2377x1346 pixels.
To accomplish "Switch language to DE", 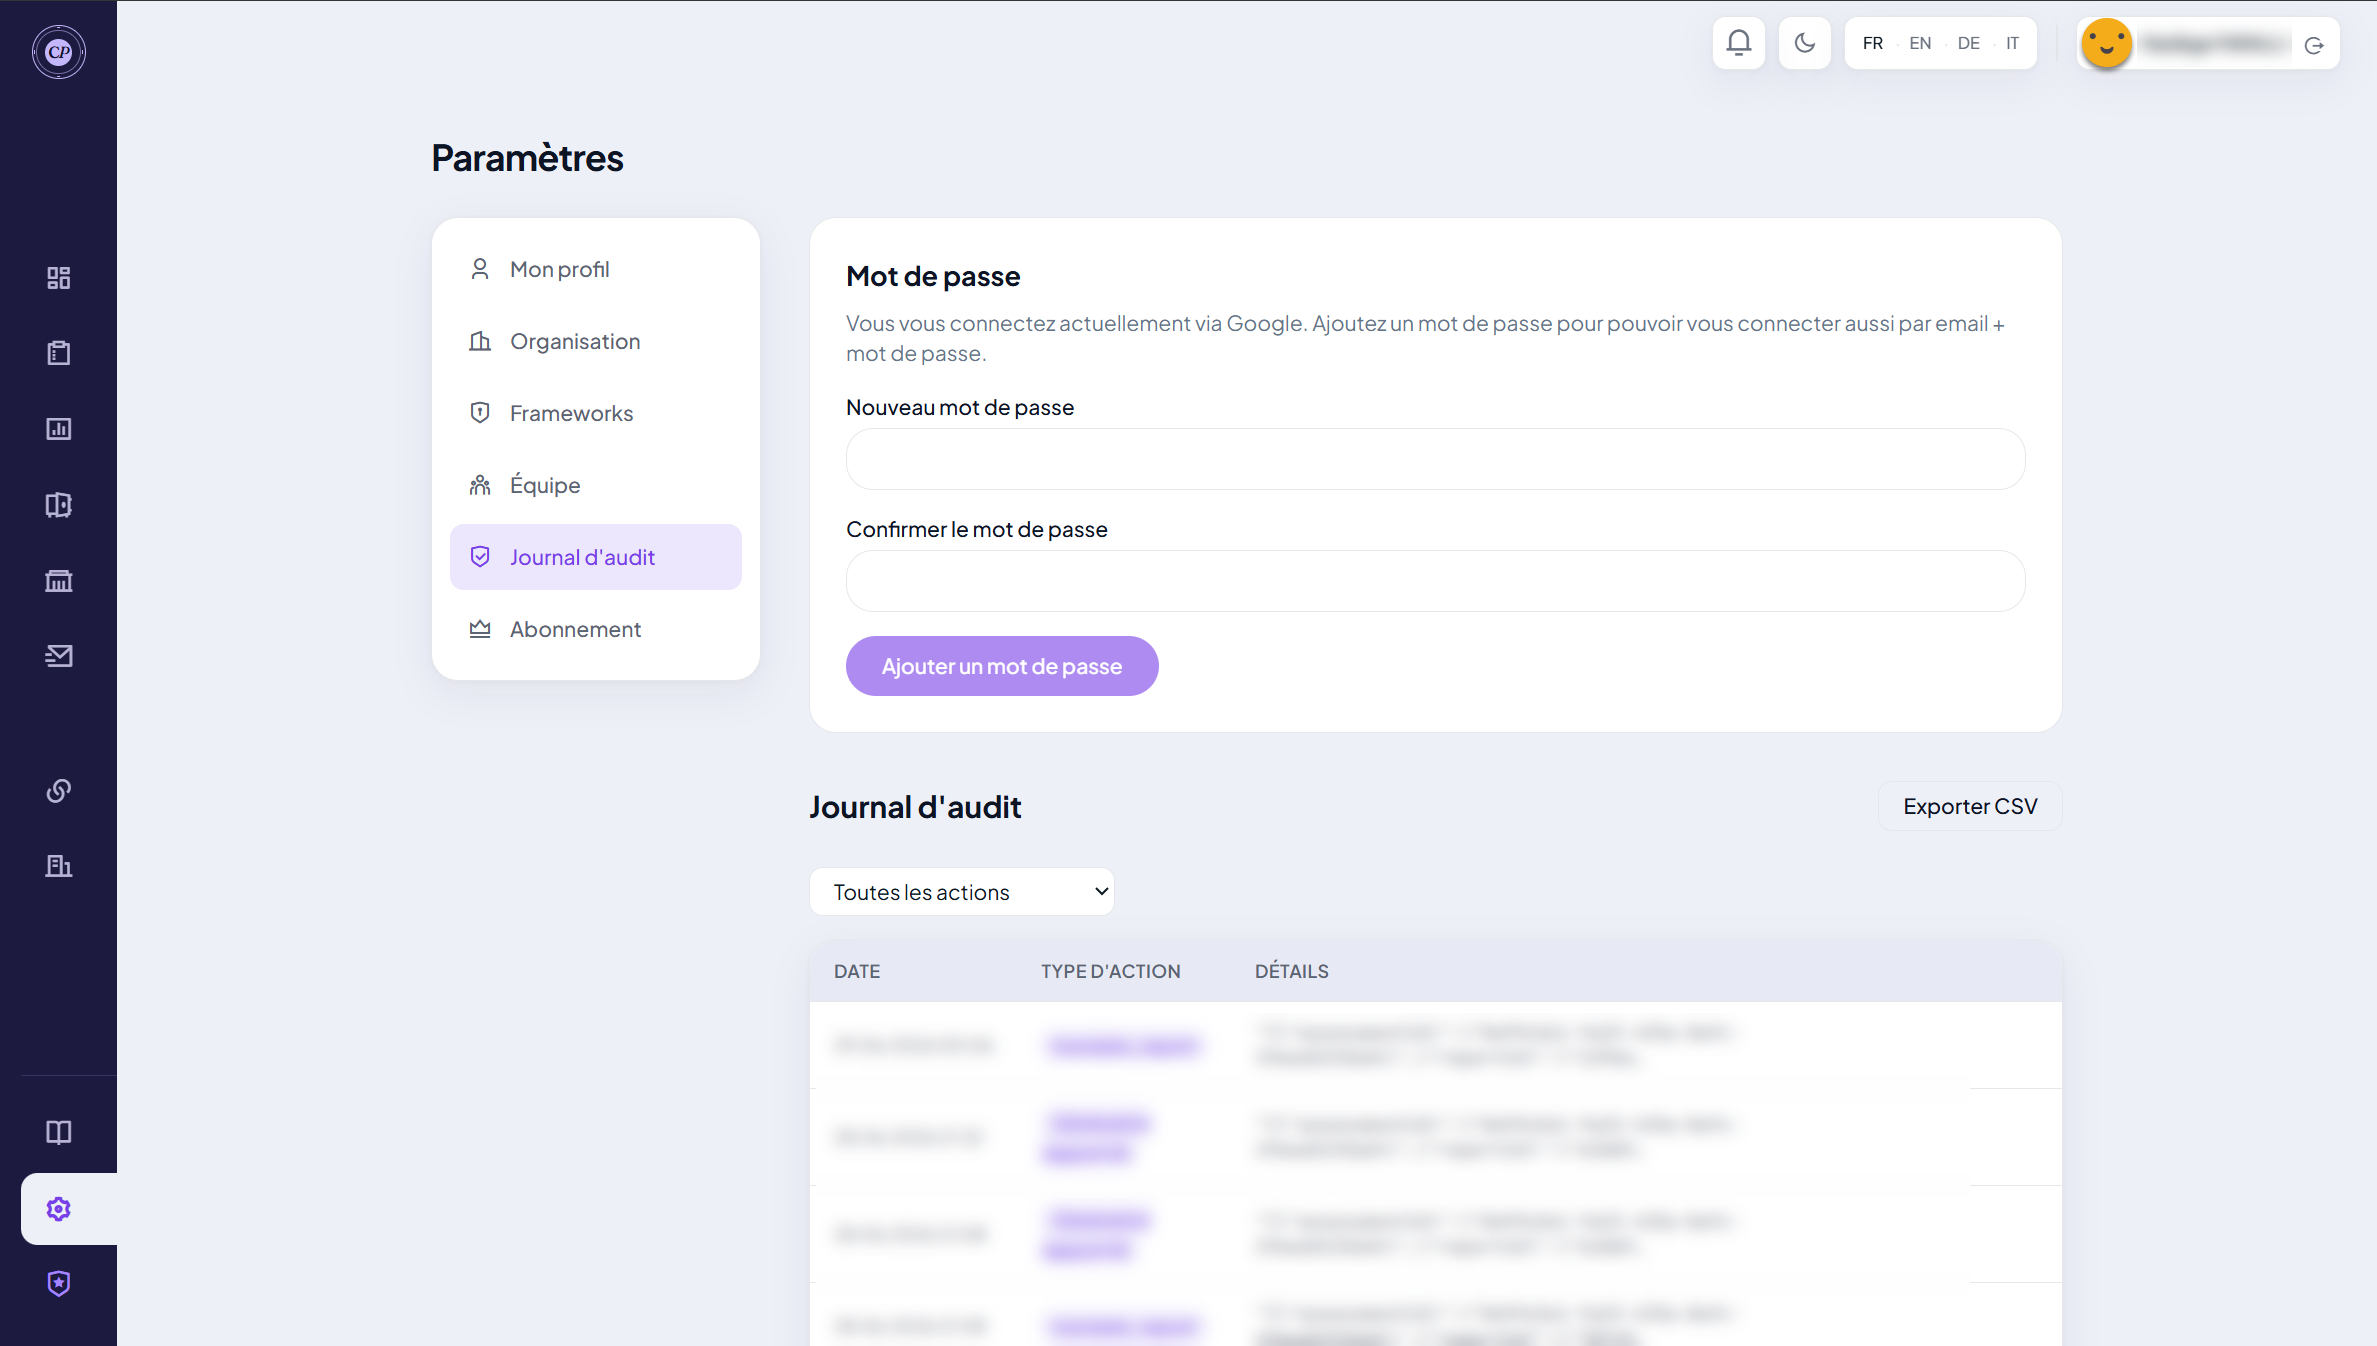I will (x=1968, y=43).
